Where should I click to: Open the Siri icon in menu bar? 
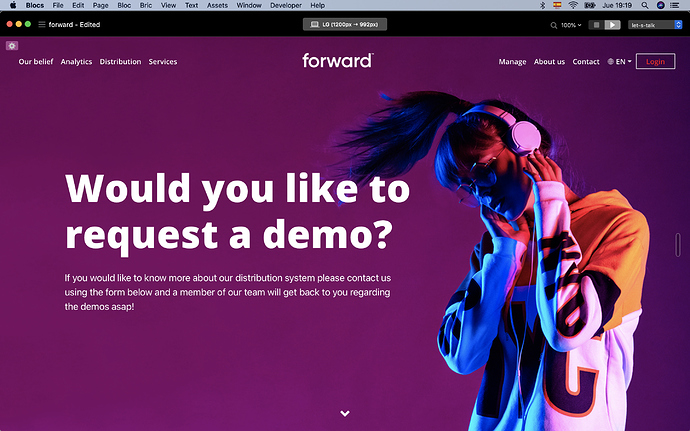(660, 5)
